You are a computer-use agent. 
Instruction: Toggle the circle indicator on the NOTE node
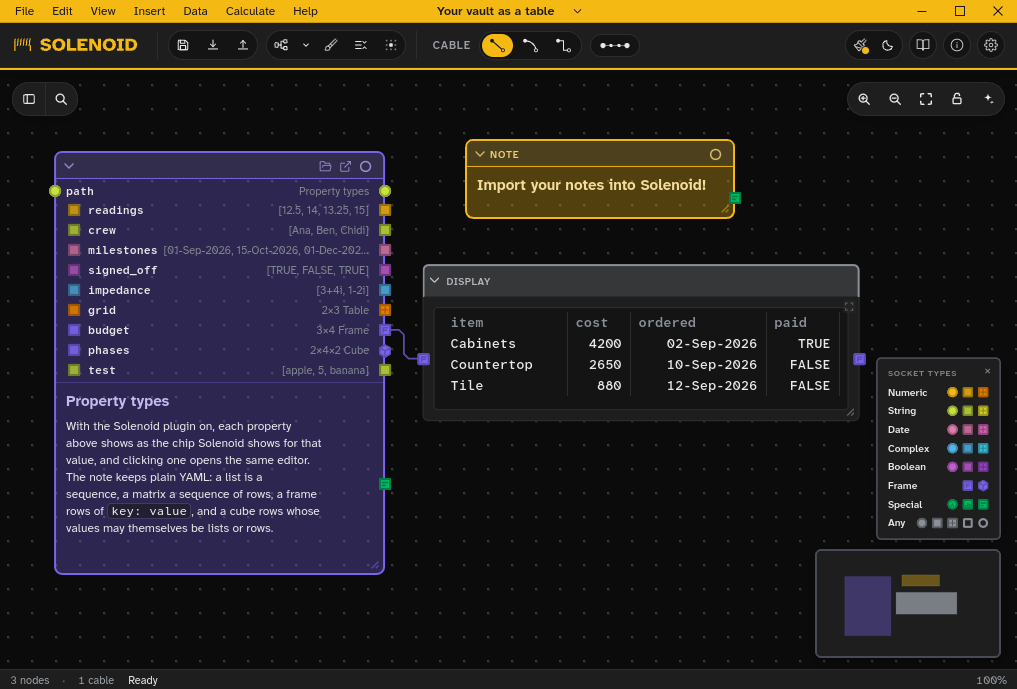click(x=715, y=154)
